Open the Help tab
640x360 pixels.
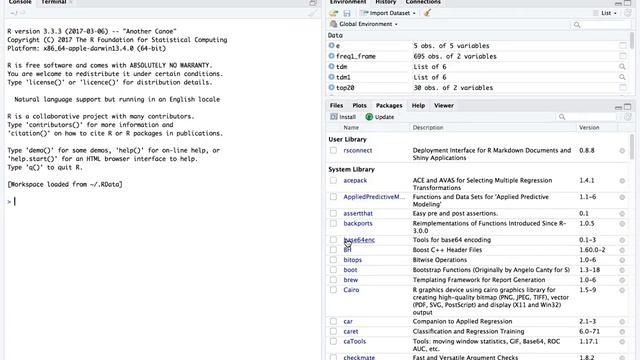[418, 105]
